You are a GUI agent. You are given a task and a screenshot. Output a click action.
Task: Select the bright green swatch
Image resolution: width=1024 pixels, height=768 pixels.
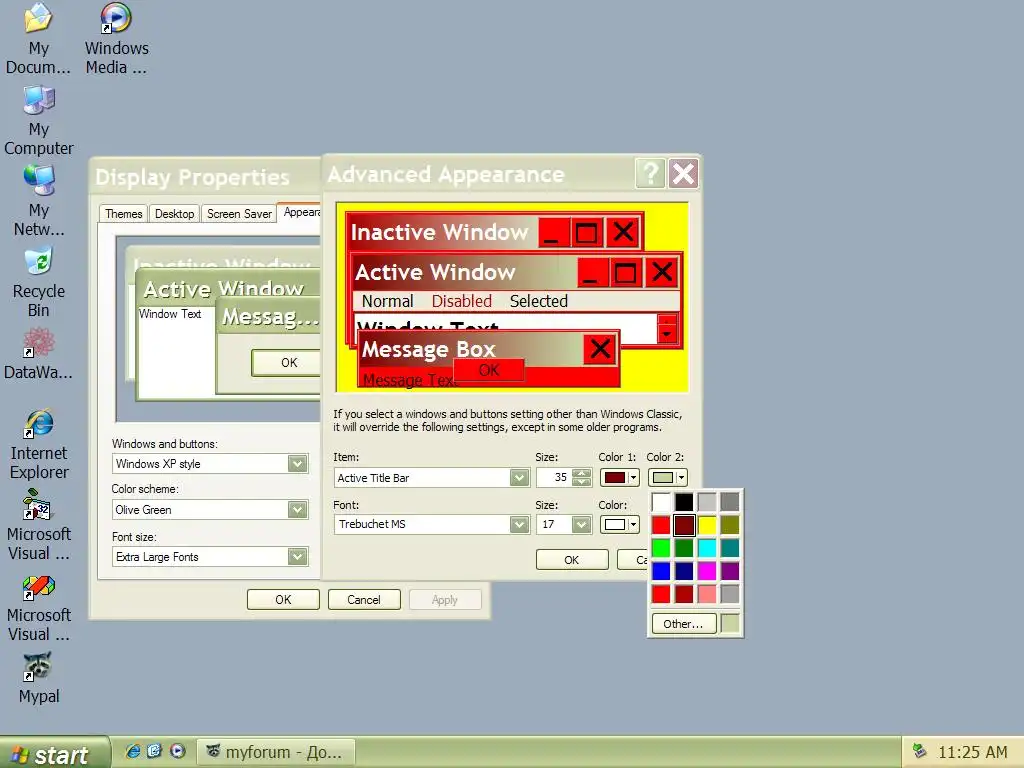tap(661, 548)
